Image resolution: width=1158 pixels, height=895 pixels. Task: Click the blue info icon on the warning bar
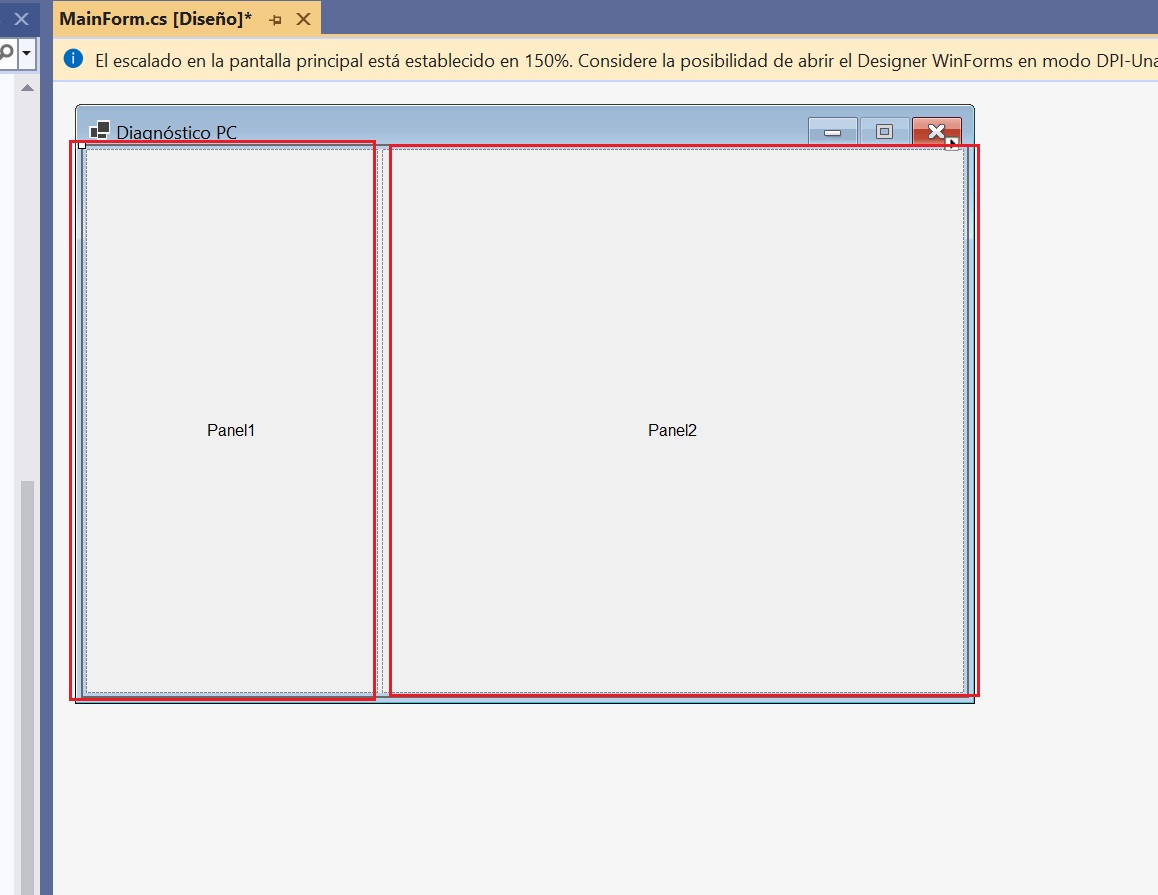[x=72, y=59]
